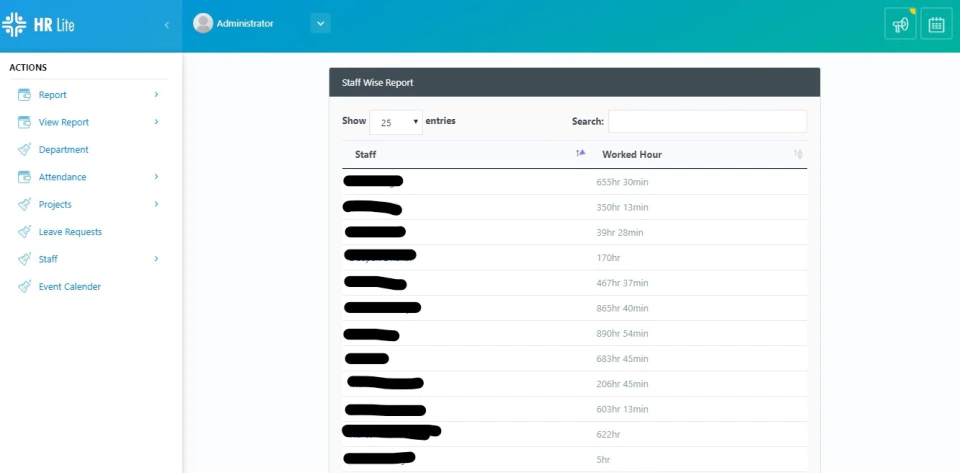Expand the Staff submenu chevron

coord(156,259)
